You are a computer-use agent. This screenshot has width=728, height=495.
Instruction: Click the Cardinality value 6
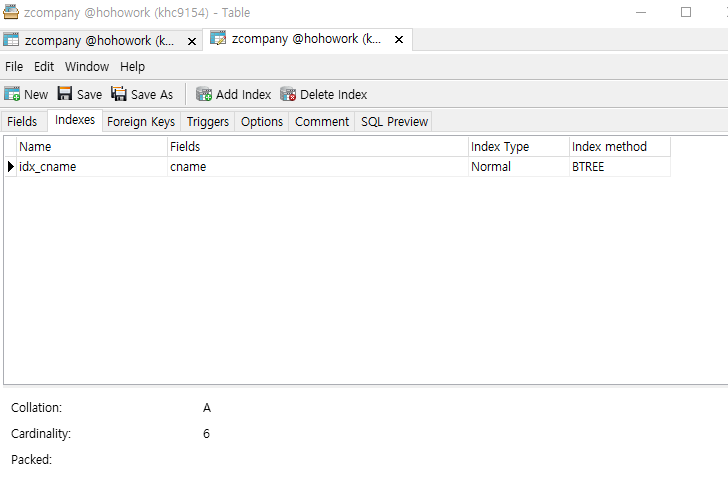pyautogui.click(x=207, y=434)
